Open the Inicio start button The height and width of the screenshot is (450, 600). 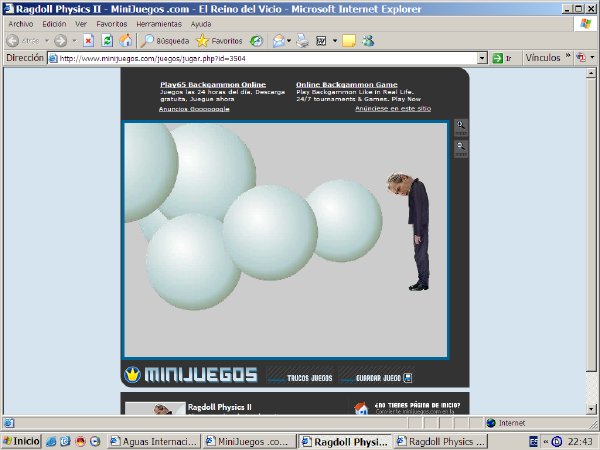(x=22, y=441)
